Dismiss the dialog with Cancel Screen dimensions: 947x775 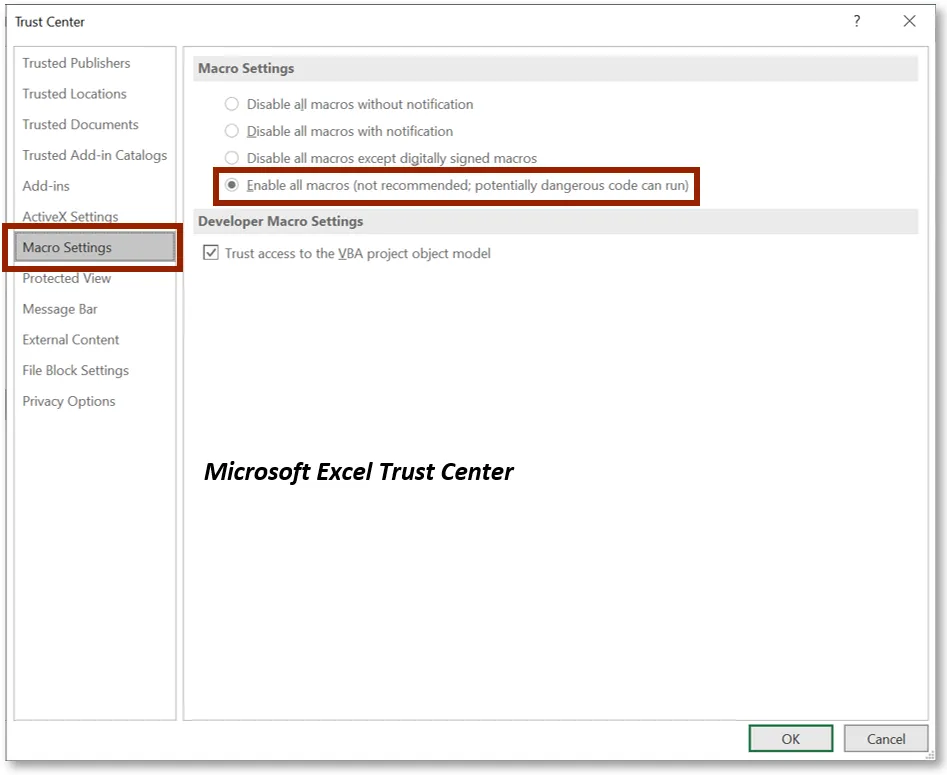886,739
